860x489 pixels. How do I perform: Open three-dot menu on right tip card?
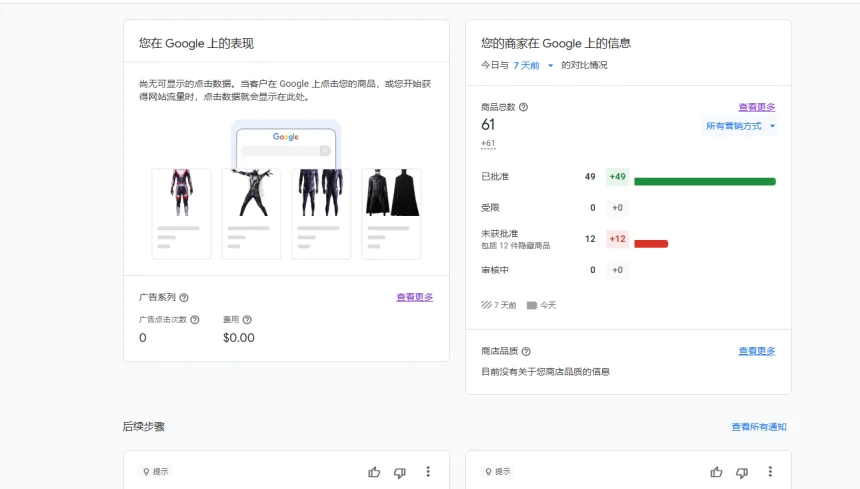click(x=770, y=472)
